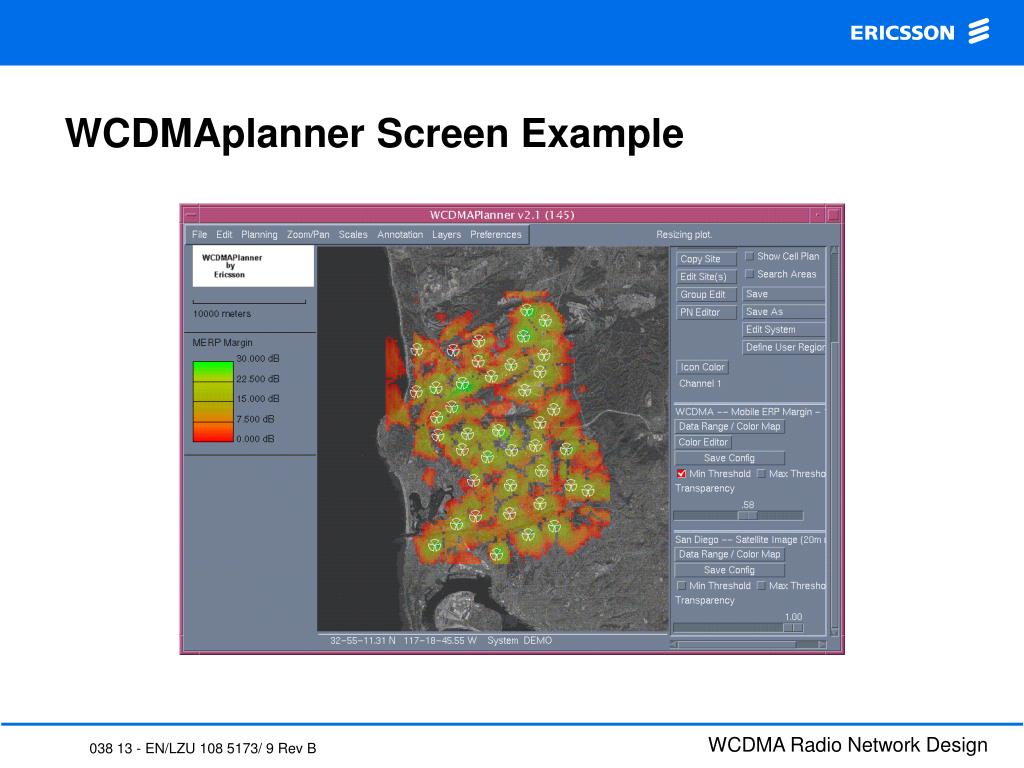Image resolution: width=1024 pixels, height=768 pixels.
Task: Click the 22.500 dB legend label
Action: pyautogui.click(x=258, y=379)
